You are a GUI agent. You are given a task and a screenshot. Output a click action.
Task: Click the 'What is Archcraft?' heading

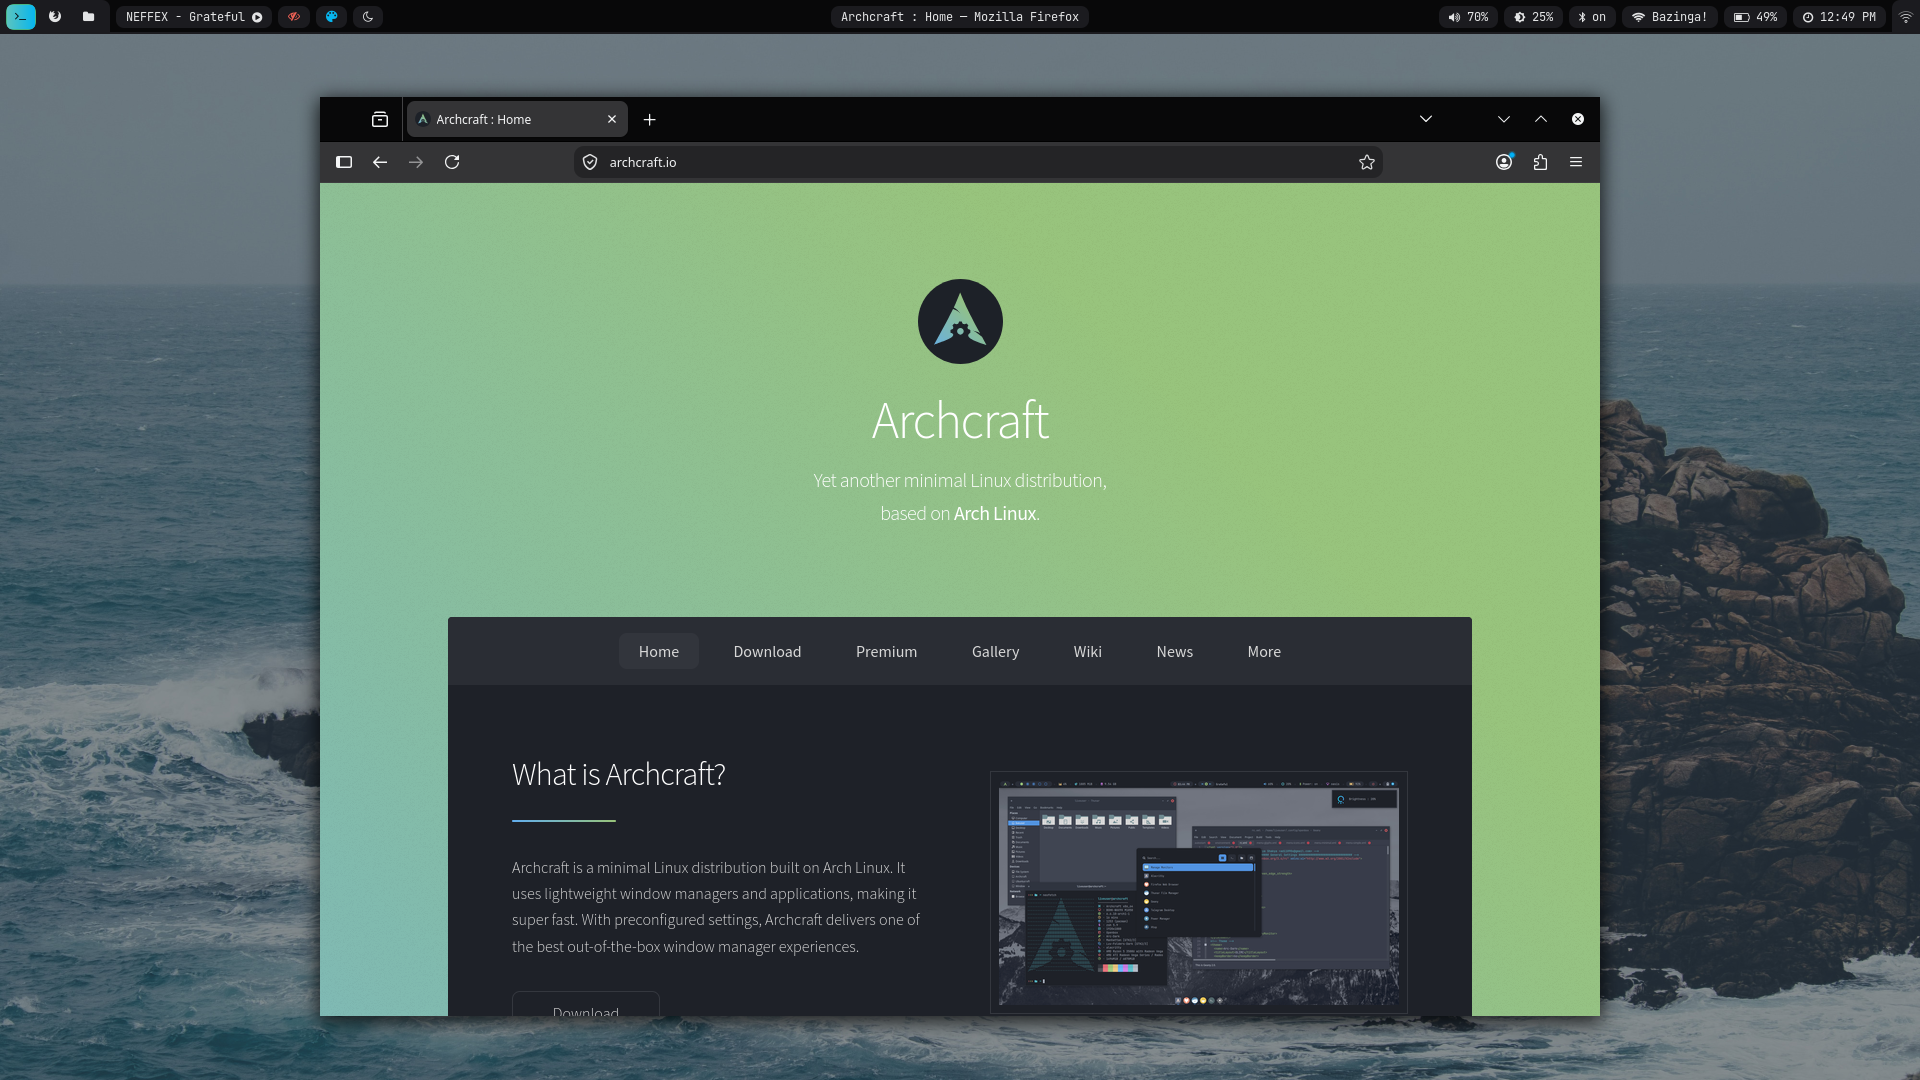(x=618, y=774)
